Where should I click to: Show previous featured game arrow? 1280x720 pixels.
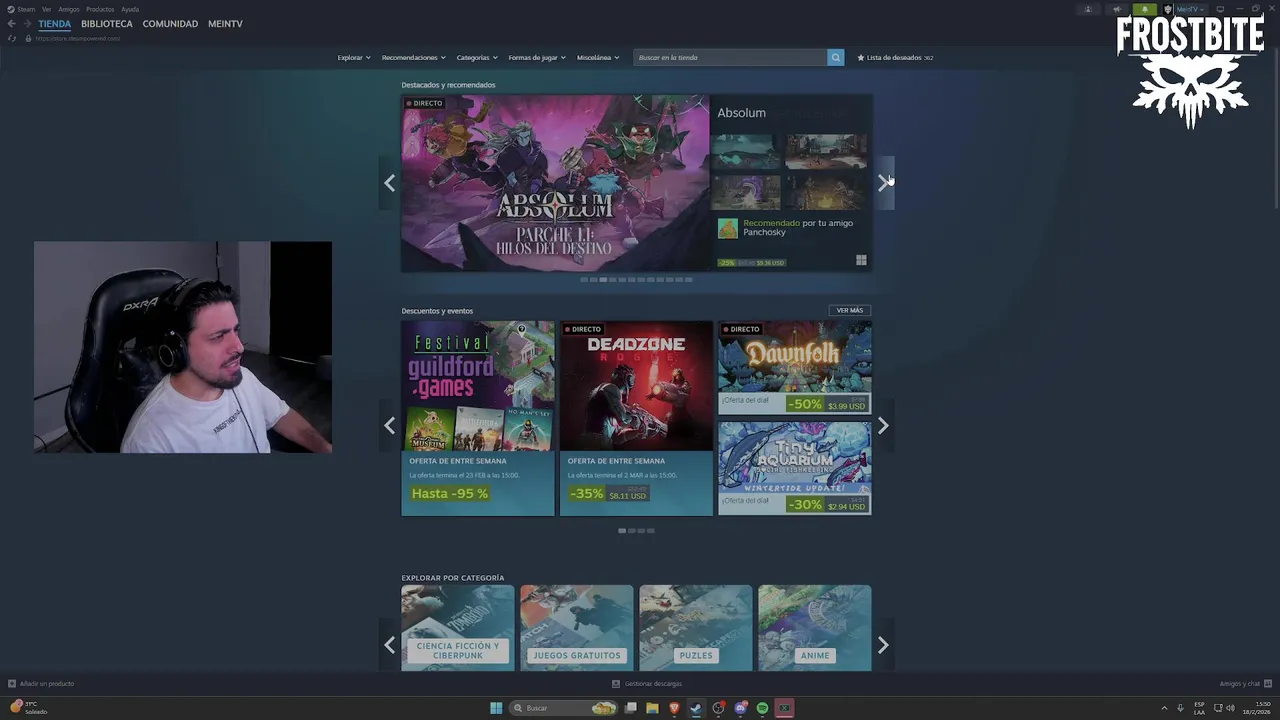click(x=389, y=183)
